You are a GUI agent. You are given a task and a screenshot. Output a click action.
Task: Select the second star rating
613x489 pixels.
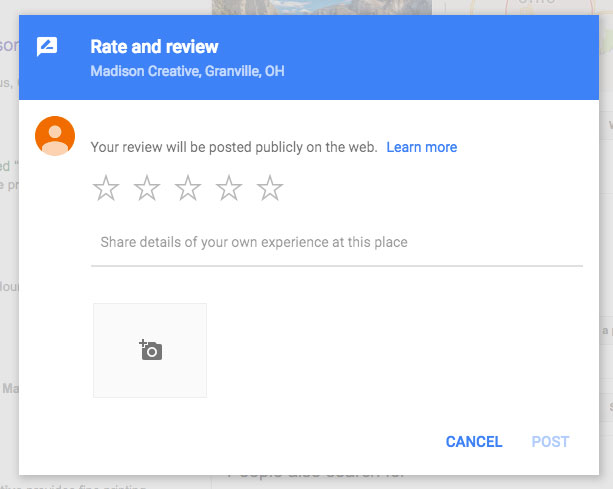[x=147, y=188]
